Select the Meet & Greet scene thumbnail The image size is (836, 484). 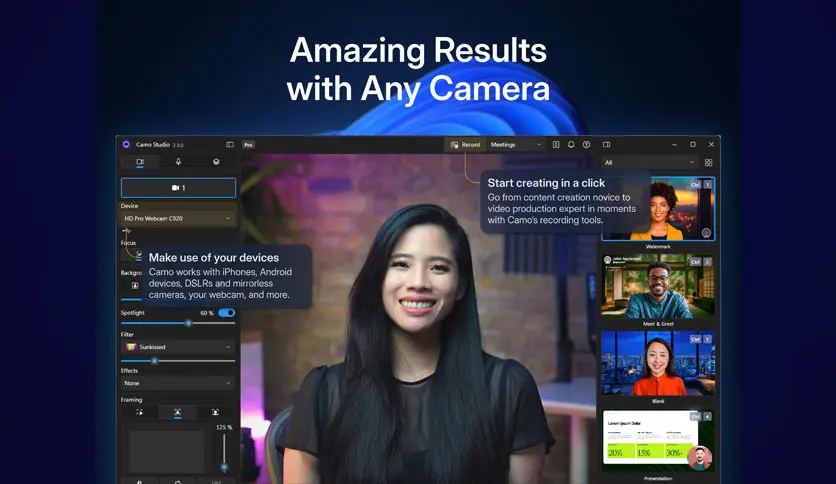pos(658,286)
